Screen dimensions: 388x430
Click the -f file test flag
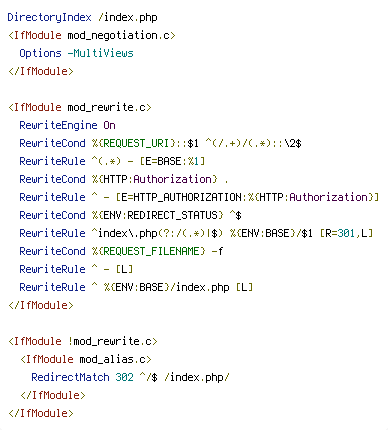click(217, 251)
